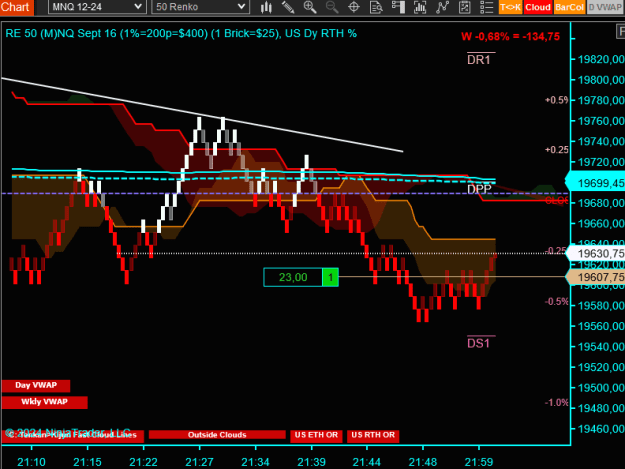Toggle the gray D VWAP button
625x469 pixels.
click(x=605, y=7)
